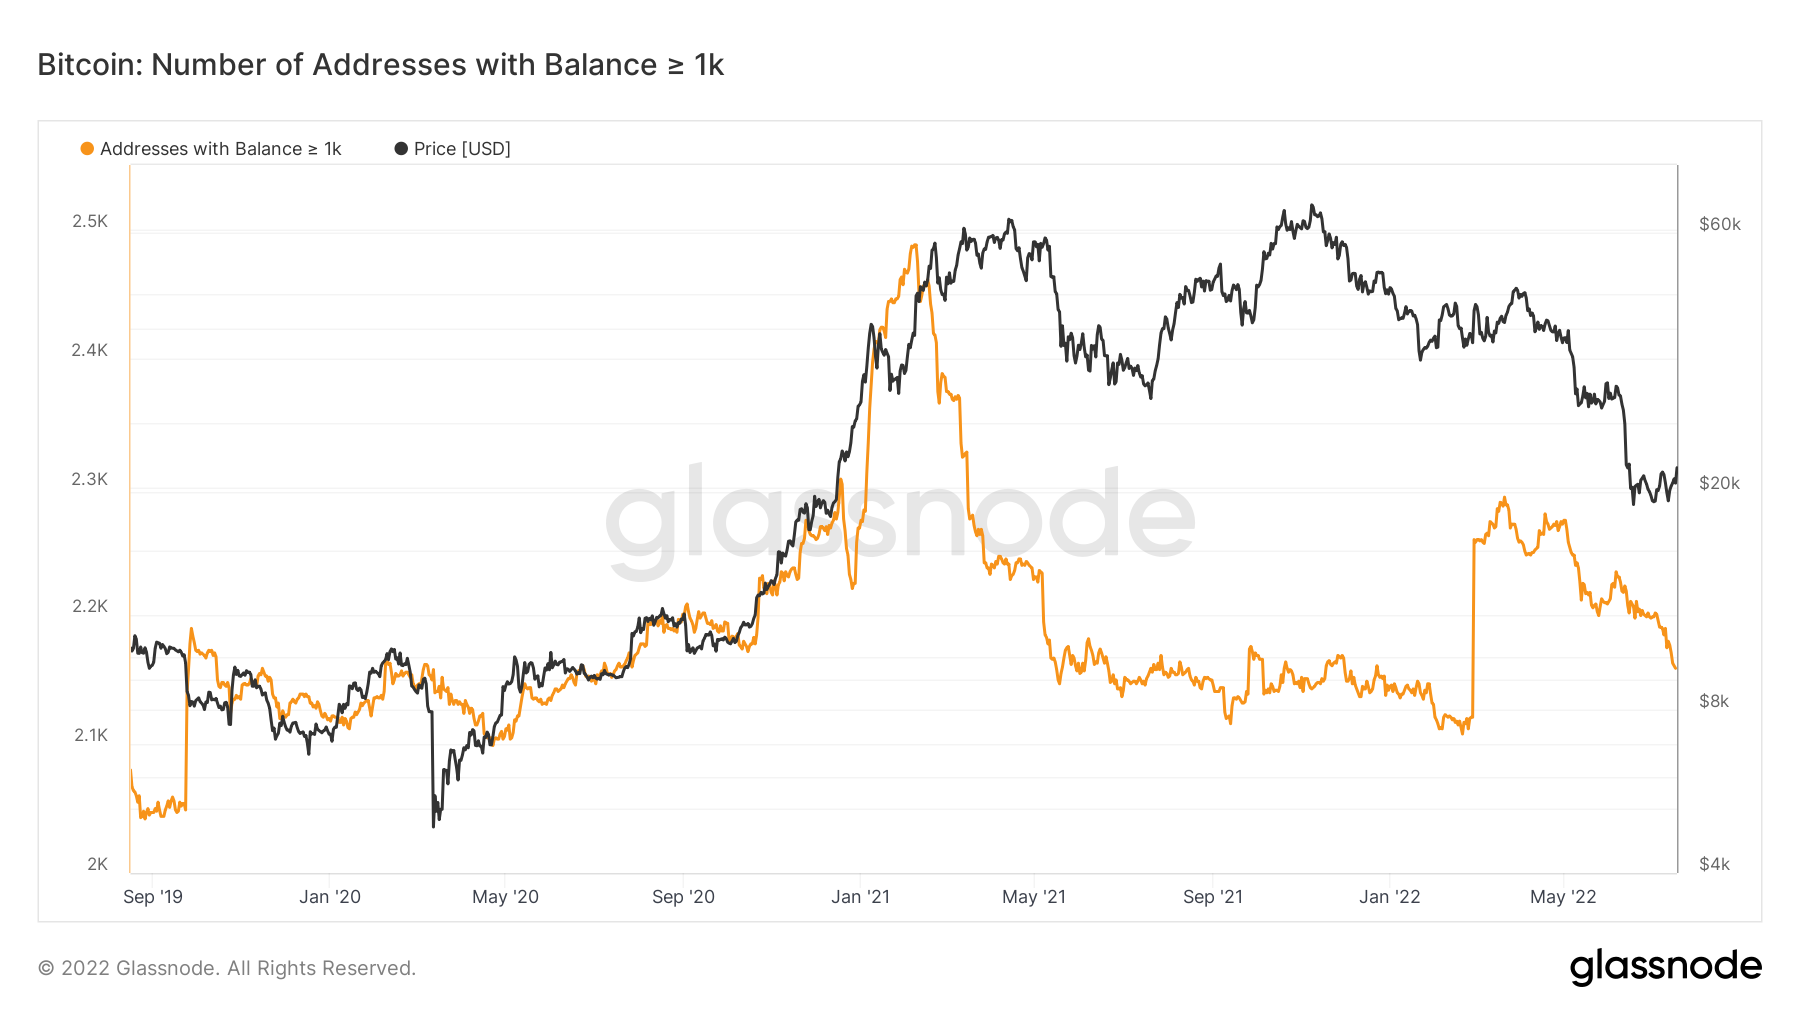This screenshot has width=1800, height=1013.
Task: Click the $4k right axis label
Action: (1714, 864)
